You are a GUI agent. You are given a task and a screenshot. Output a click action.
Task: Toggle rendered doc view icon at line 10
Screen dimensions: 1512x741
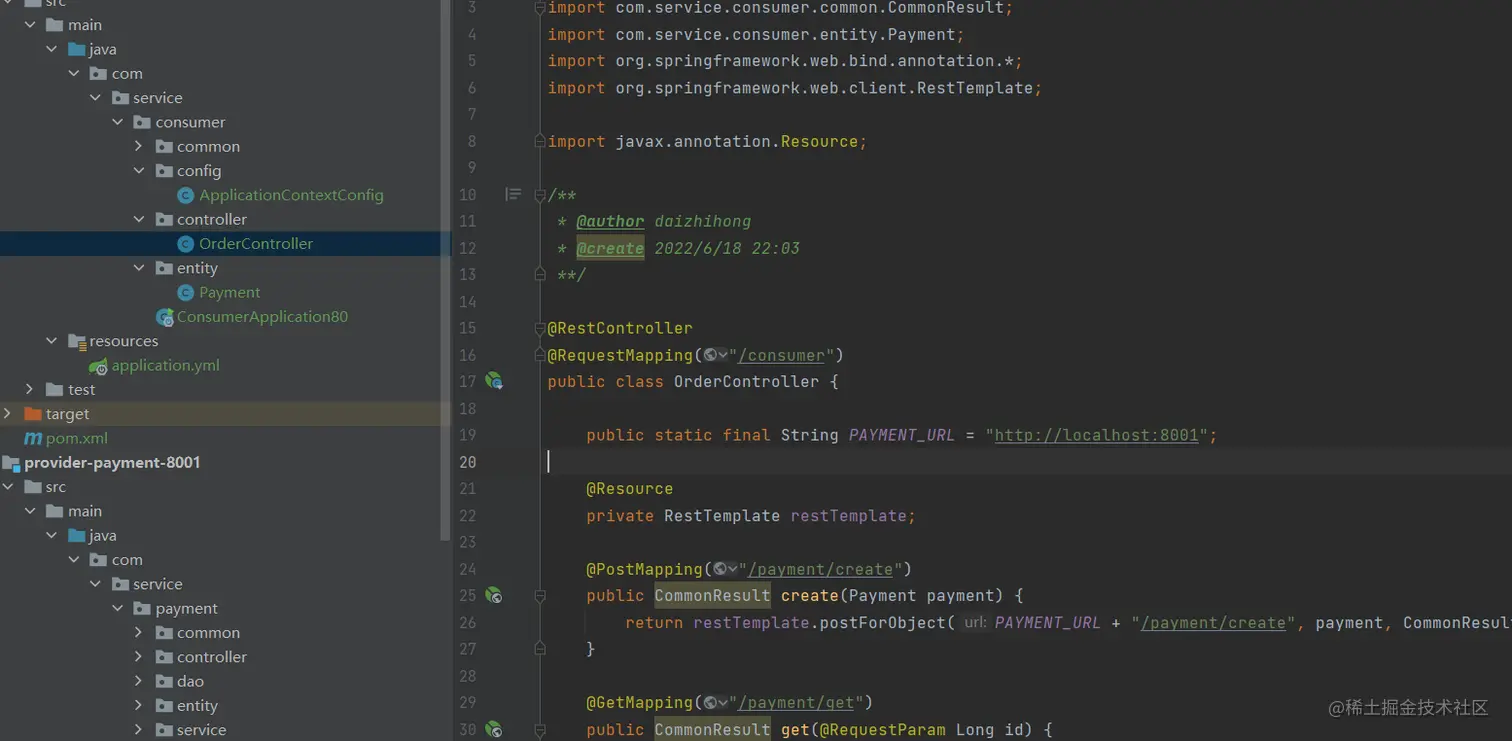(x=513, y=194)
